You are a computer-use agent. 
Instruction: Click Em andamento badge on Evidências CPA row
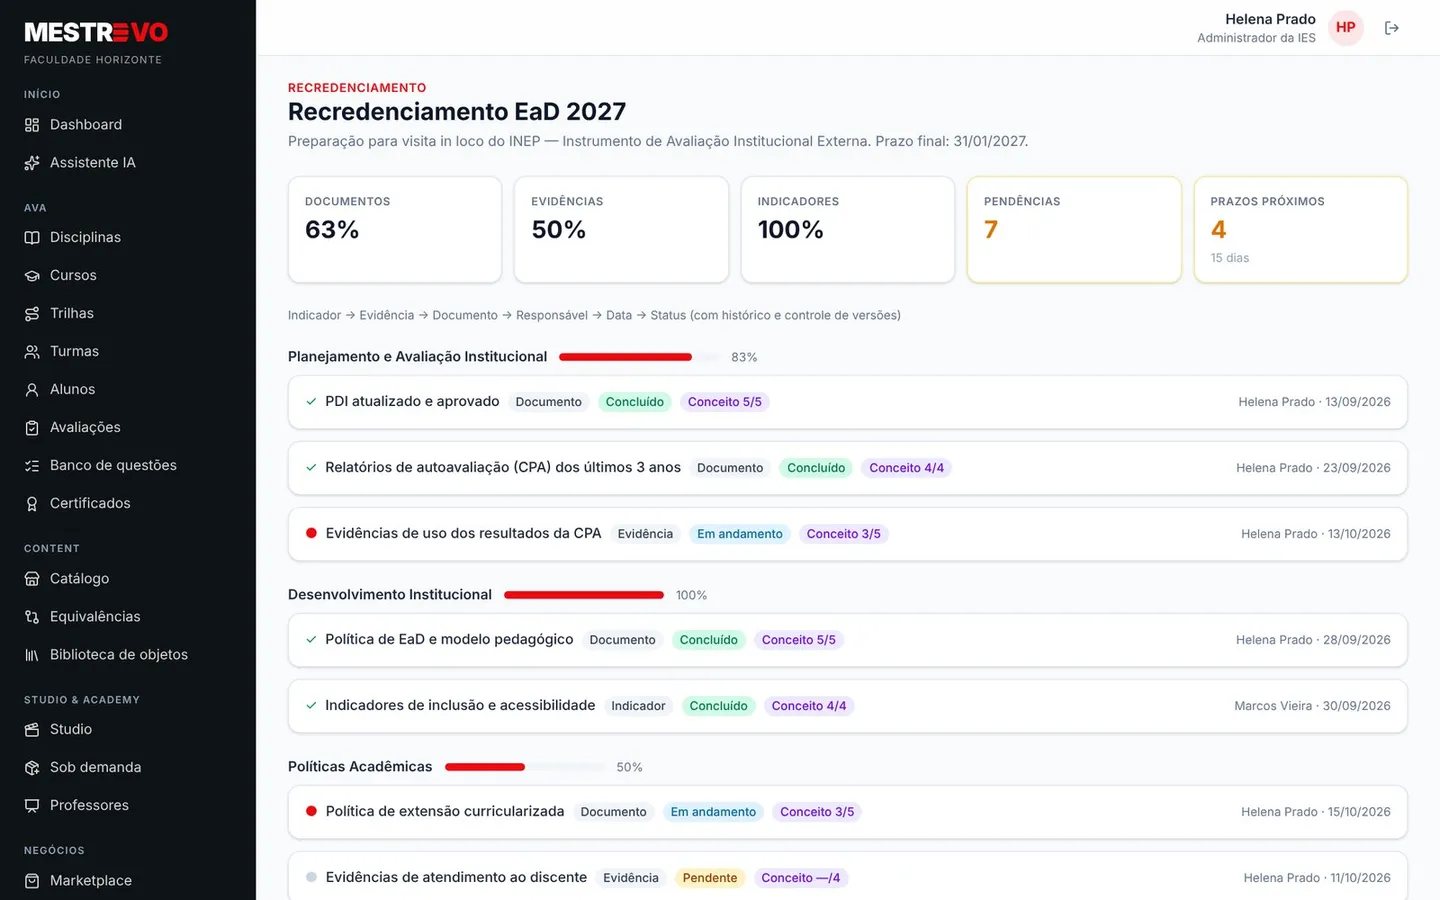[740, 534]
